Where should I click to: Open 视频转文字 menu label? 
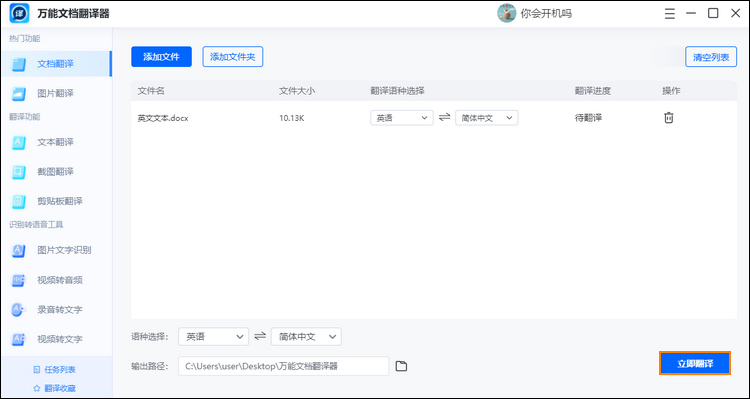[60, 339]
